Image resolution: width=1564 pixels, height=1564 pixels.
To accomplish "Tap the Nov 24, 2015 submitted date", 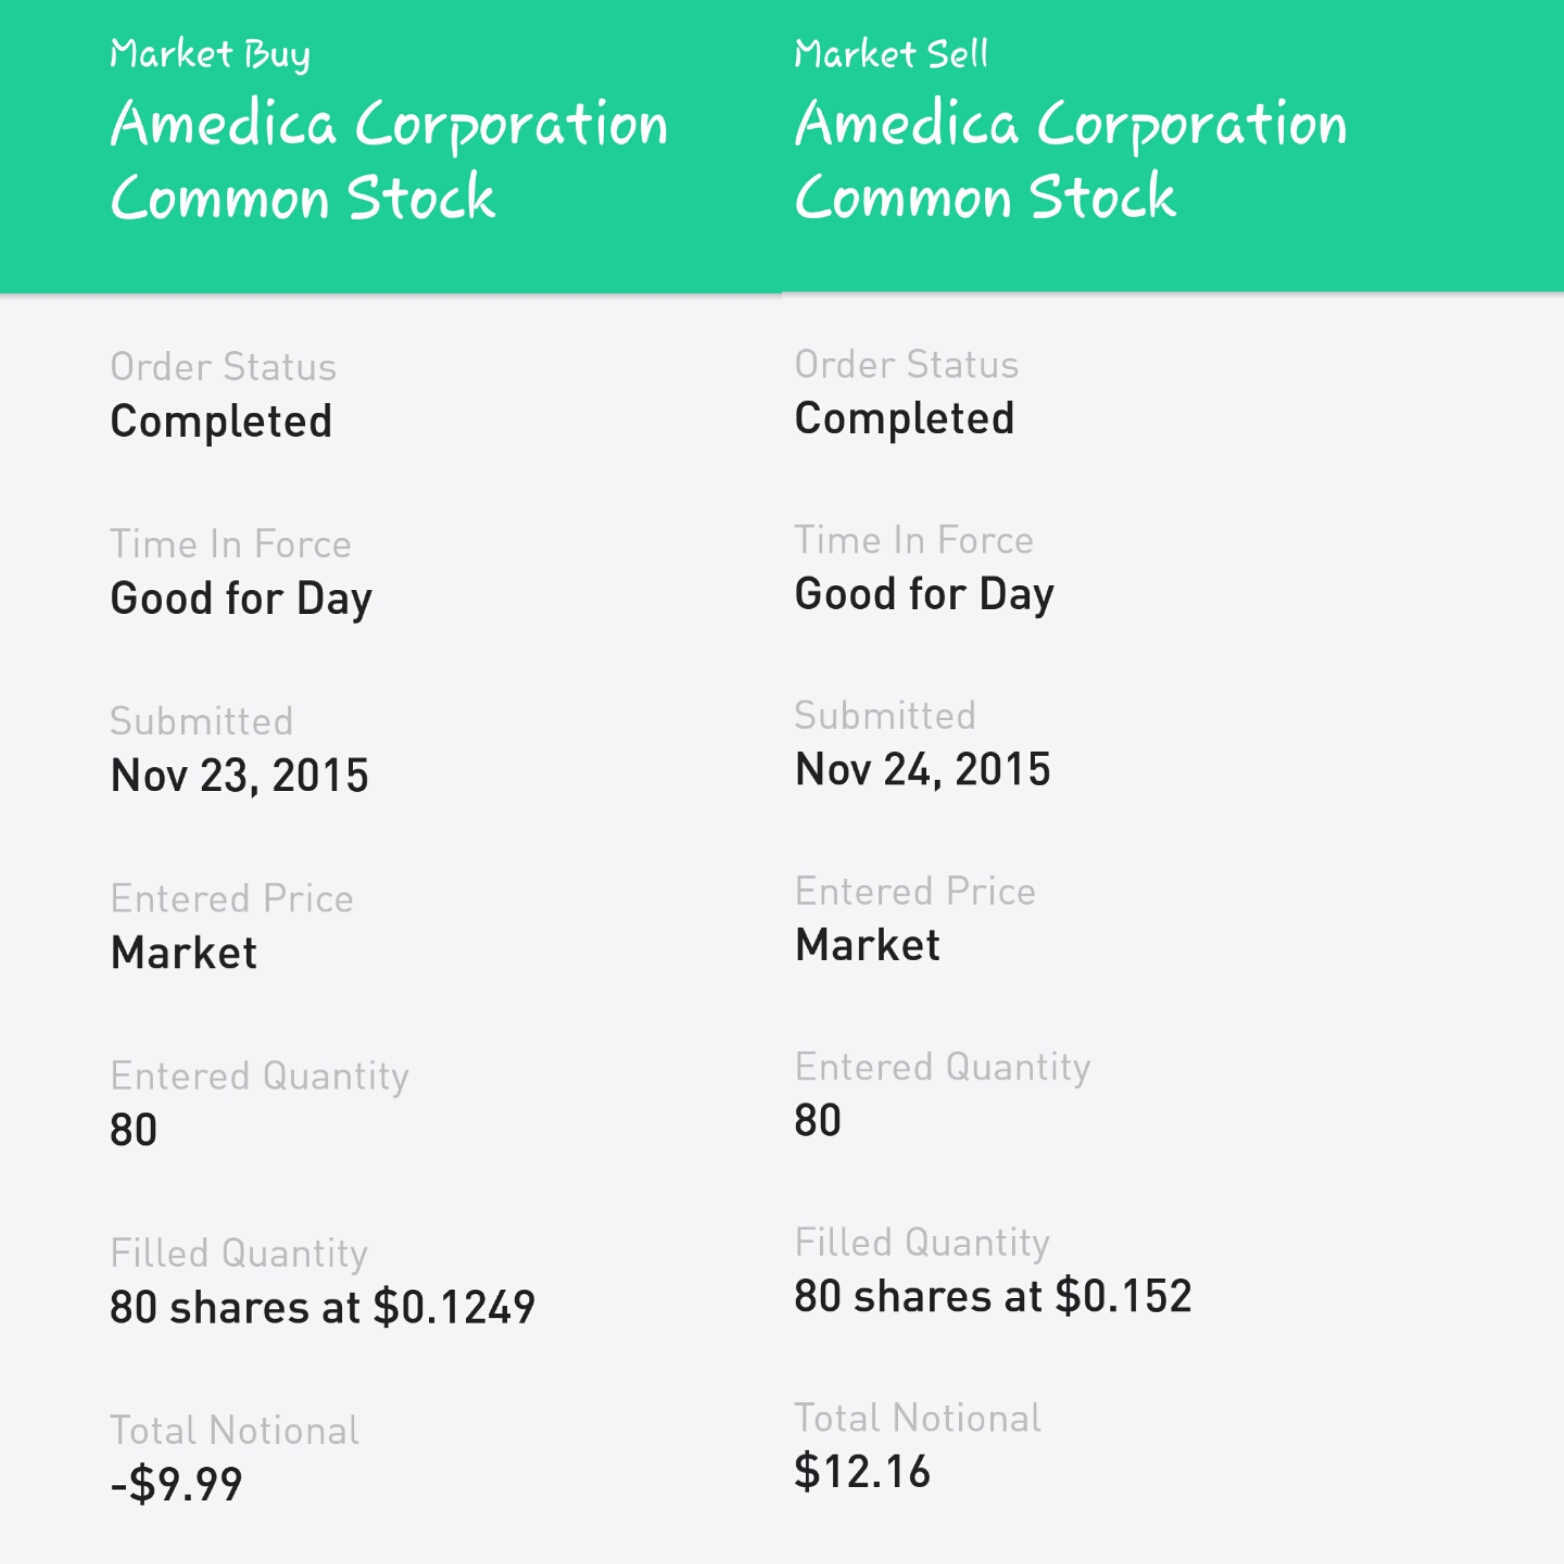I will point(922,770).
